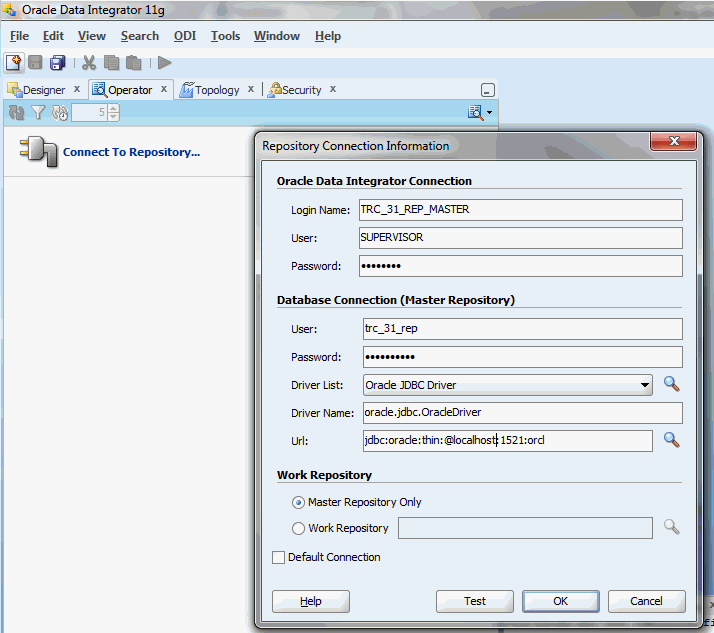Screen dimensions: 714x633
Task: Open the Search menu
Action: coord(140,36)
